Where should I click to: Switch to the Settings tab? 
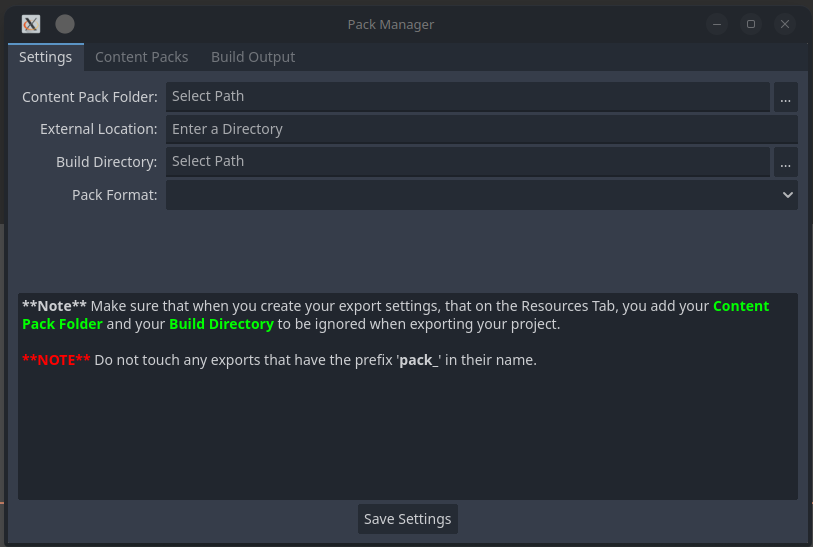click(x=46, y=57)
